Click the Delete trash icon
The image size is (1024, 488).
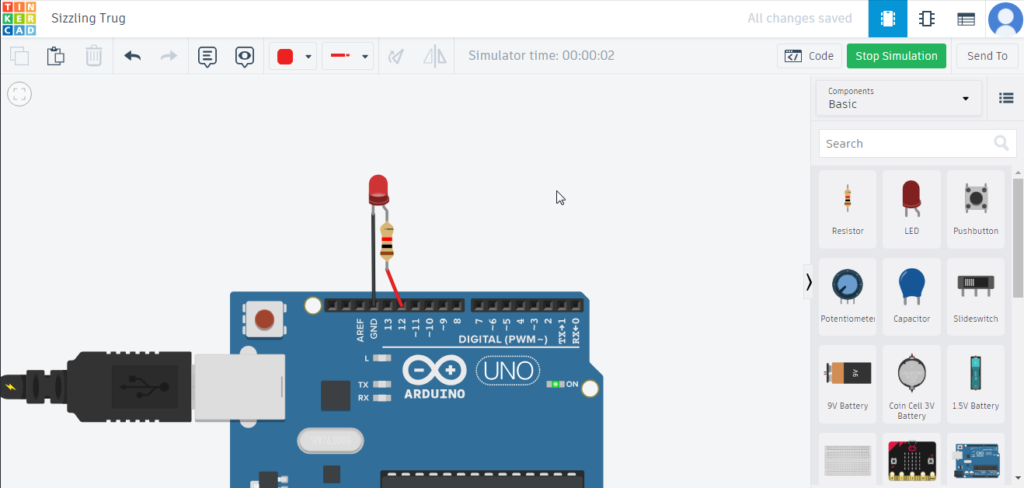click(94, 56)
